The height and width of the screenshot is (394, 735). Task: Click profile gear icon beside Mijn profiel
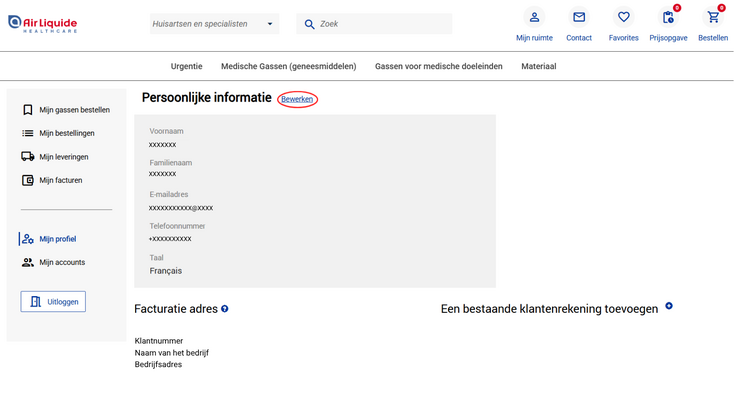[28, 239]
